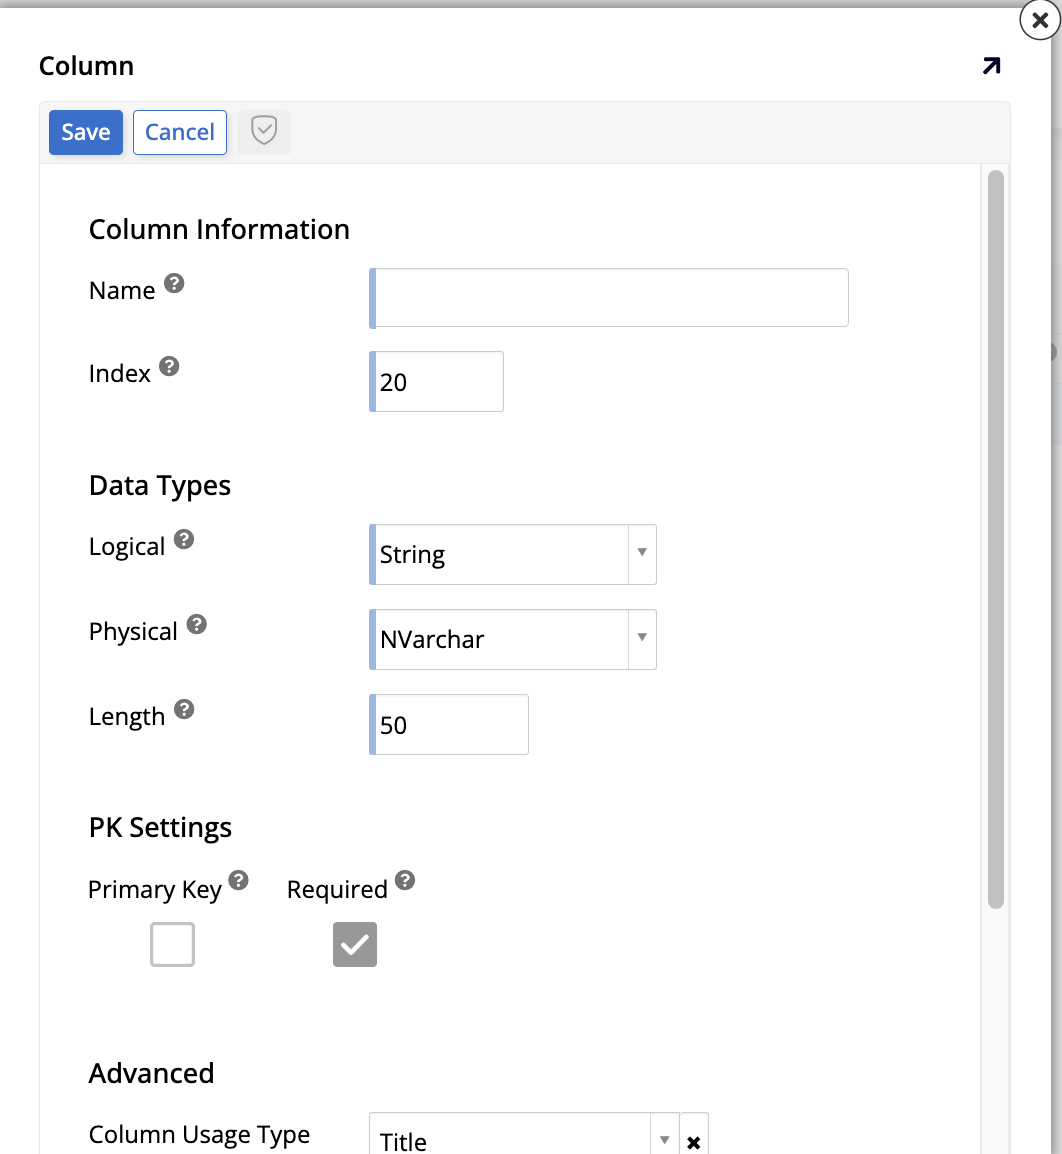This screenshot has height=1154, width=1062.
Task: Click the Length help icon
Action: tap(184, 710)
